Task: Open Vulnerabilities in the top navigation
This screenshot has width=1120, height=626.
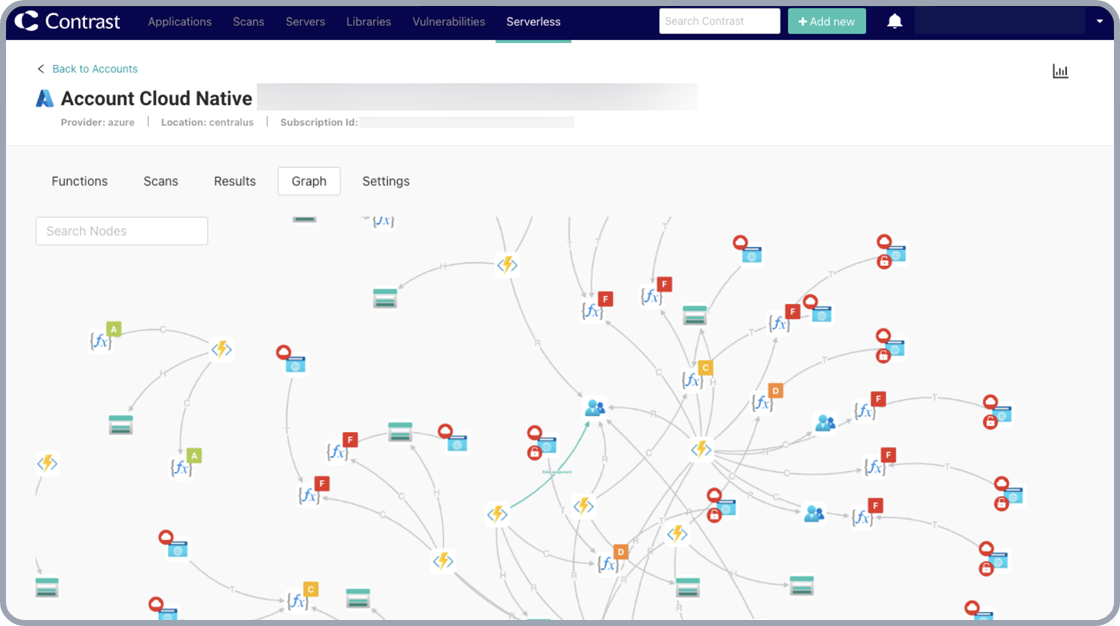Action: click(x=448, y=21)
